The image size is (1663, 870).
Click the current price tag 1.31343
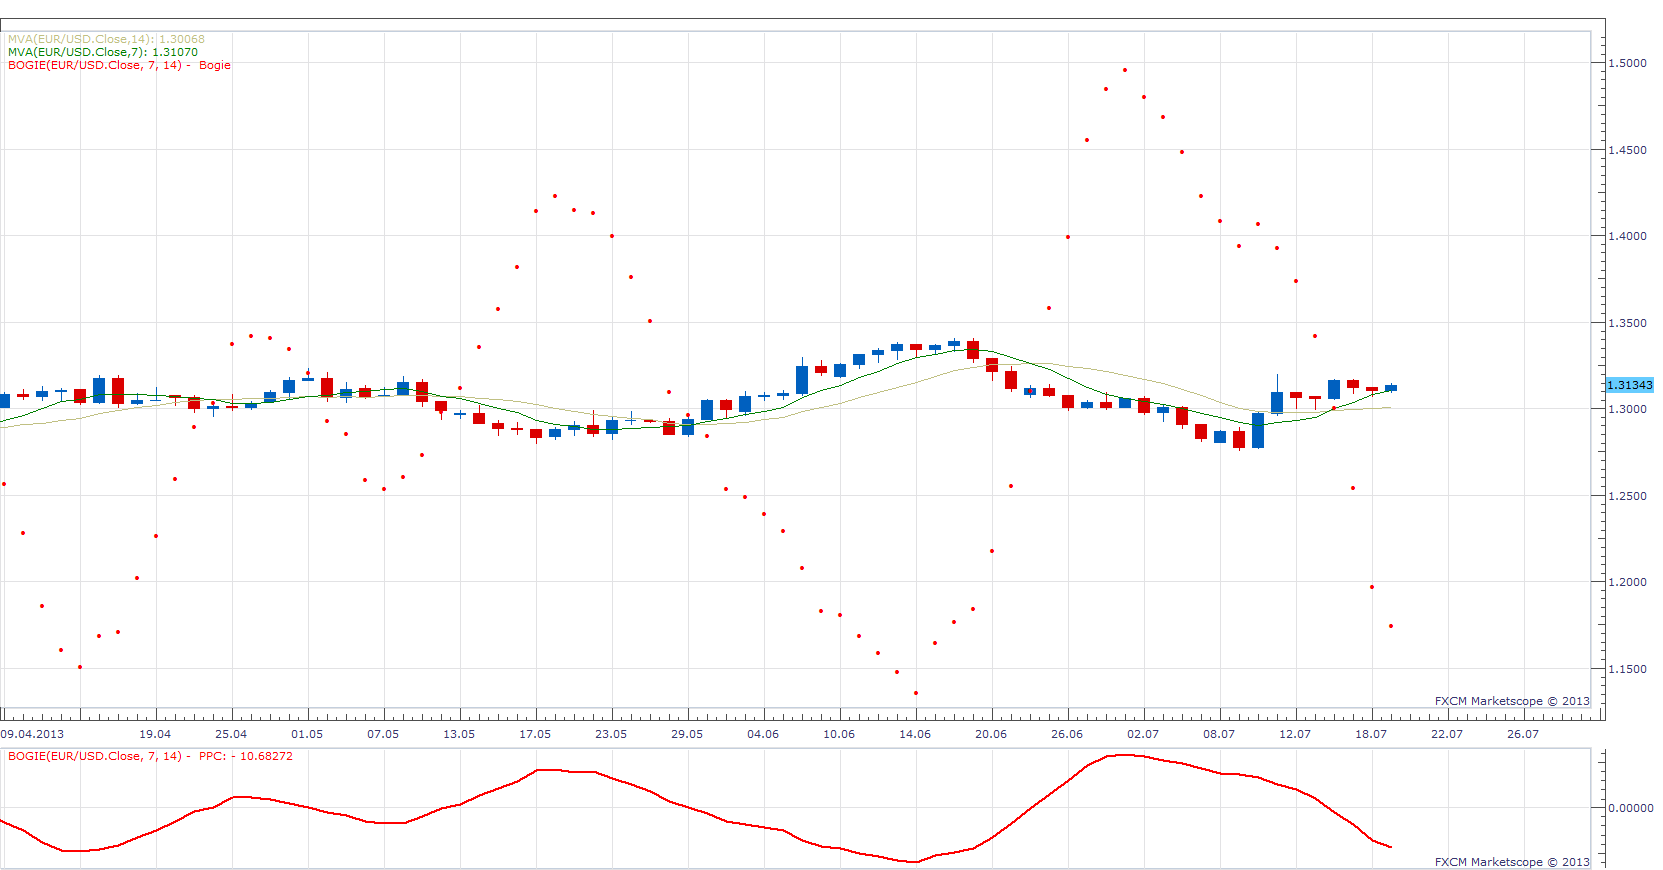pyautogui.click(x=1629, y=385)
